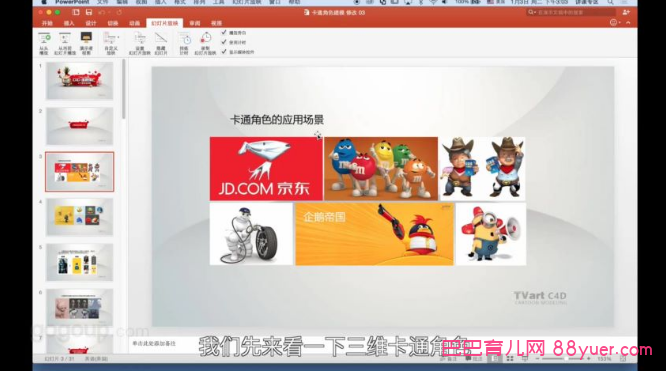Click the Share user icon

626,12
